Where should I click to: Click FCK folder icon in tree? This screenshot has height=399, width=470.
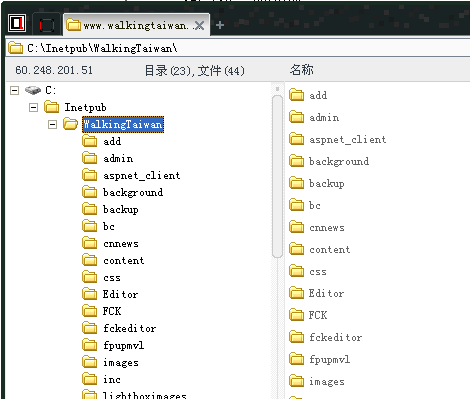coord(90,311)
